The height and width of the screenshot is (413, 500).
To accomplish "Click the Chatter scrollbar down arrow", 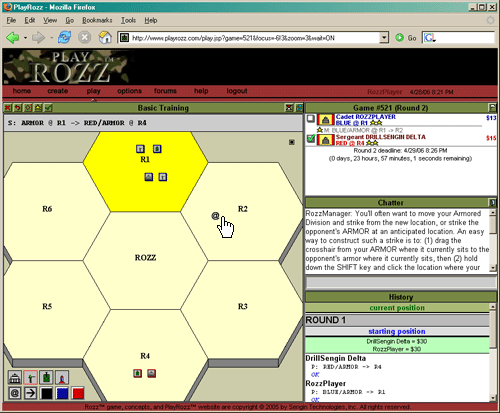I will tap(493, 268).
